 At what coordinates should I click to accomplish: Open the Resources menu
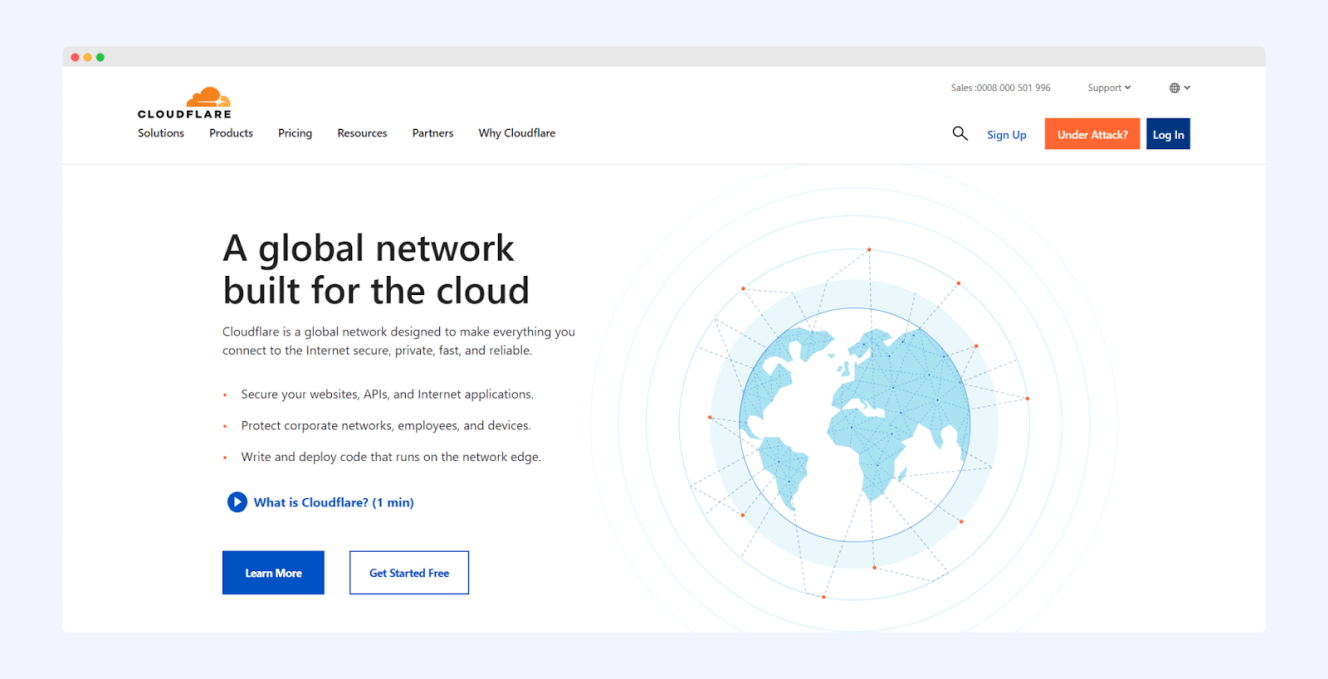[x=362, y=133]
